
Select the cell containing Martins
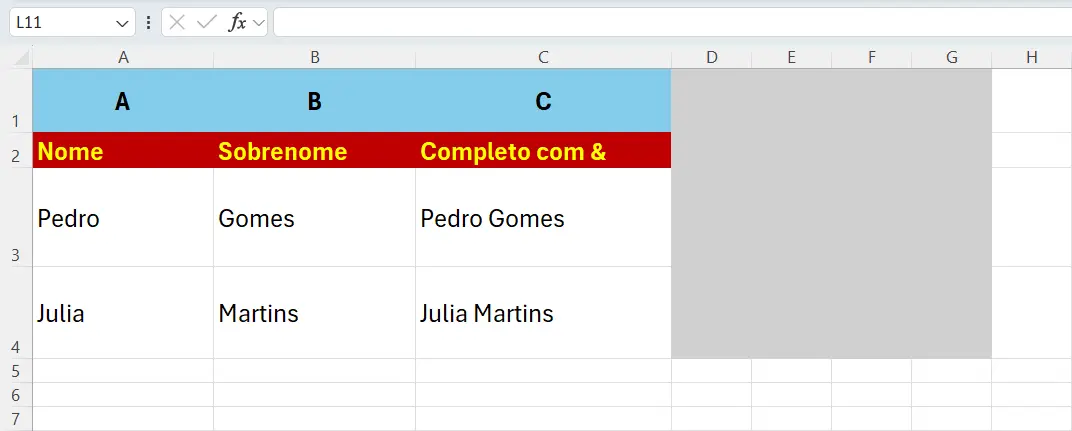pos(314,313)
